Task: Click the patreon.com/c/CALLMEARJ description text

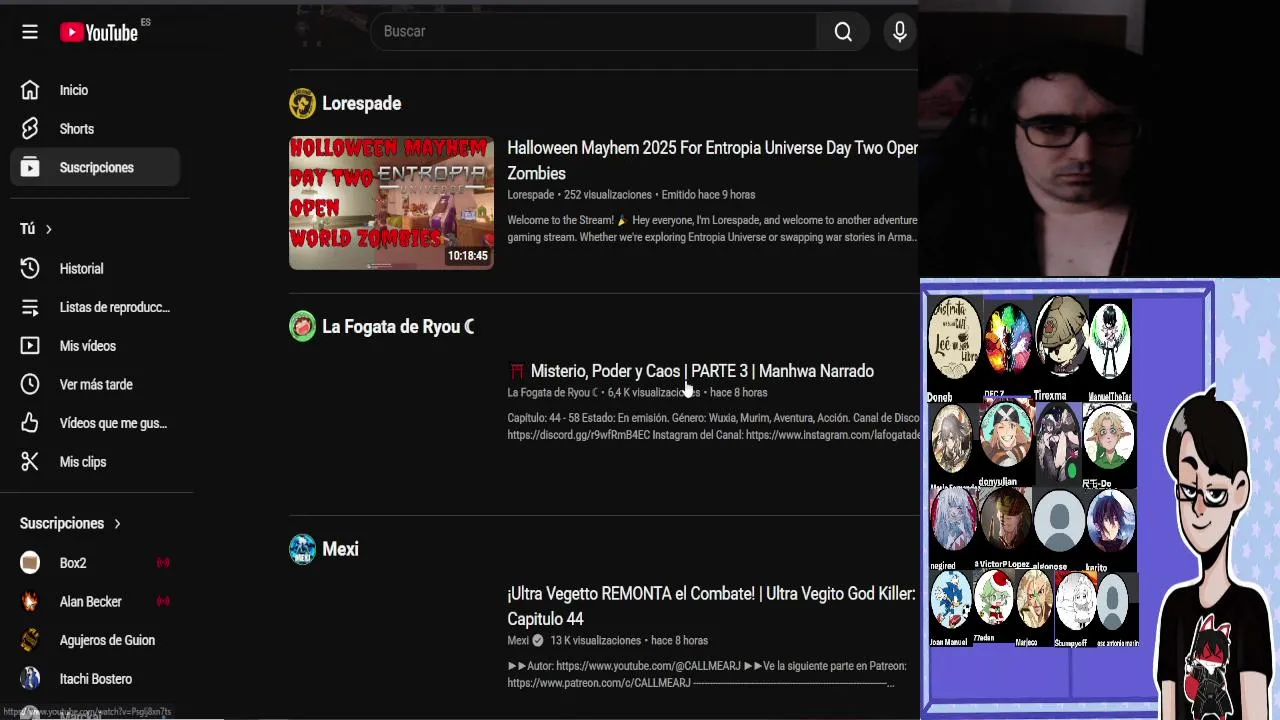Action: click(x=599, y=683)
